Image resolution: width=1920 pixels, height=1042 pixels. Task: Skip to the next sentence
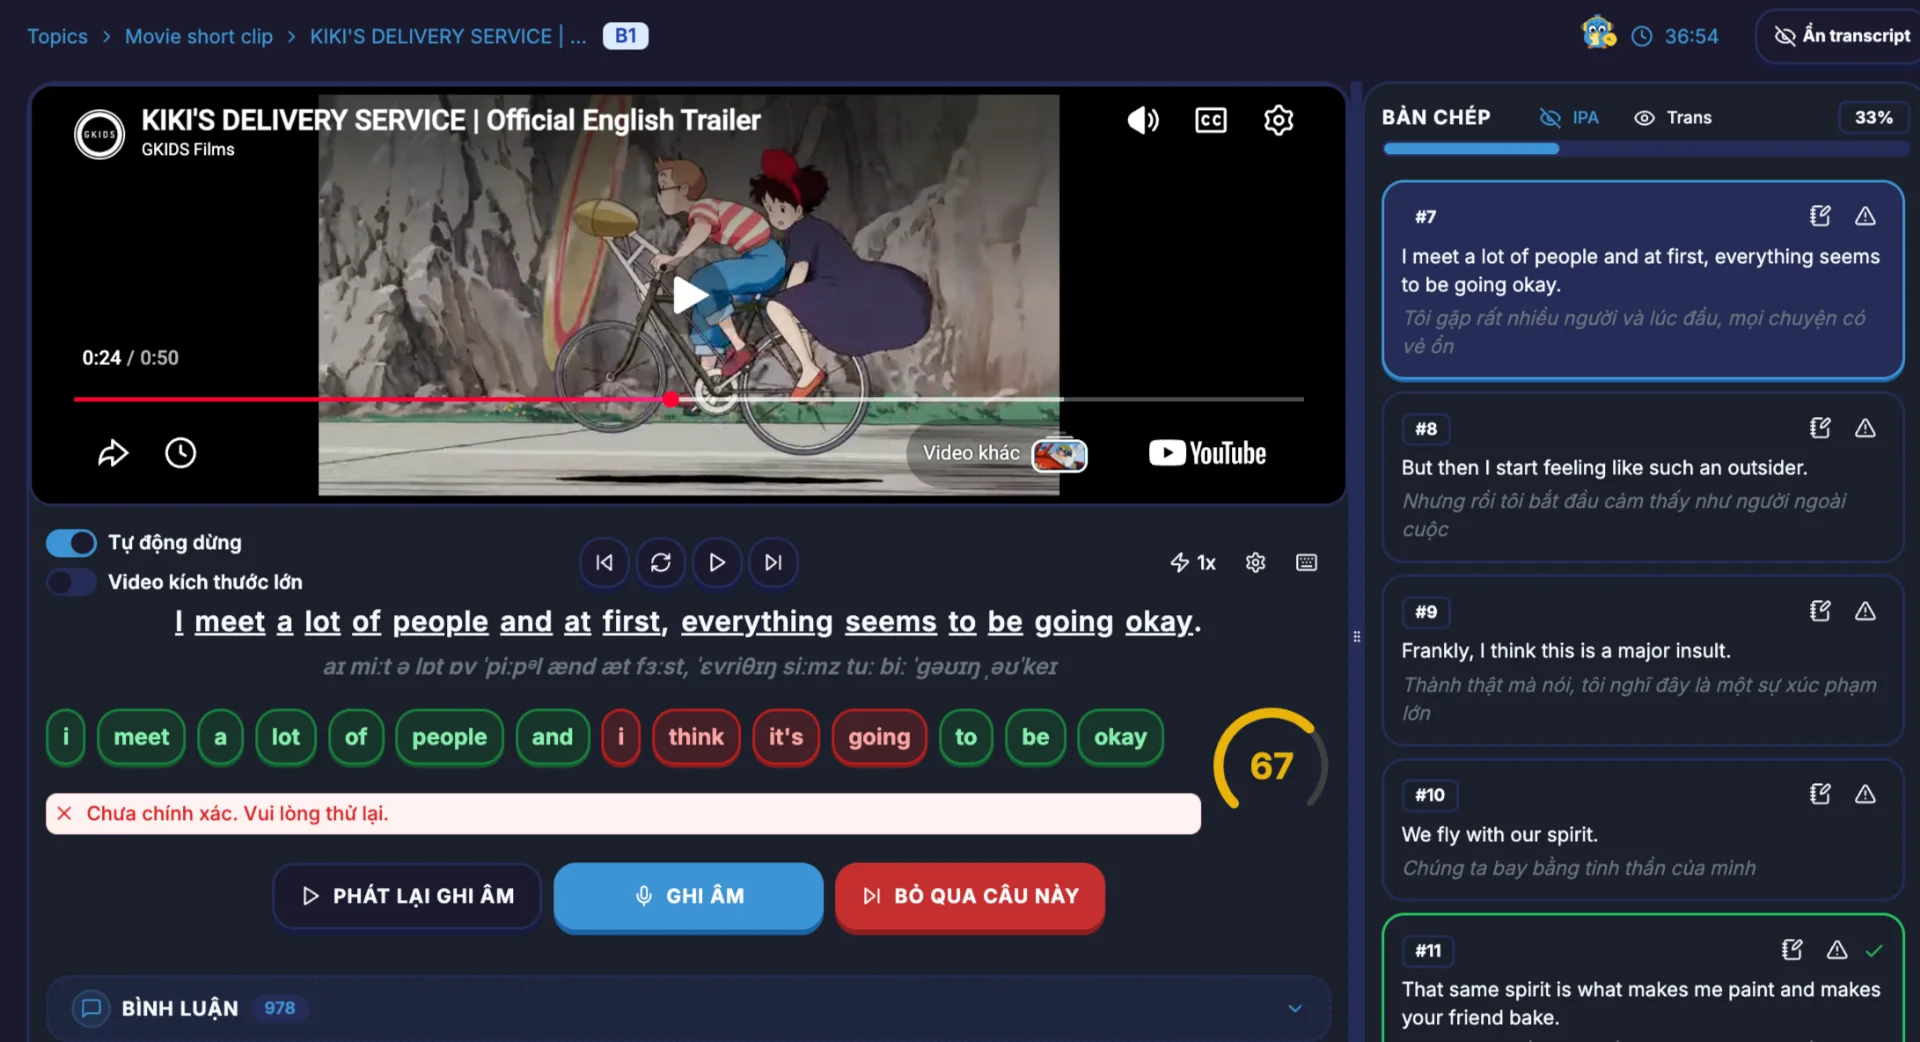(773, 562)
